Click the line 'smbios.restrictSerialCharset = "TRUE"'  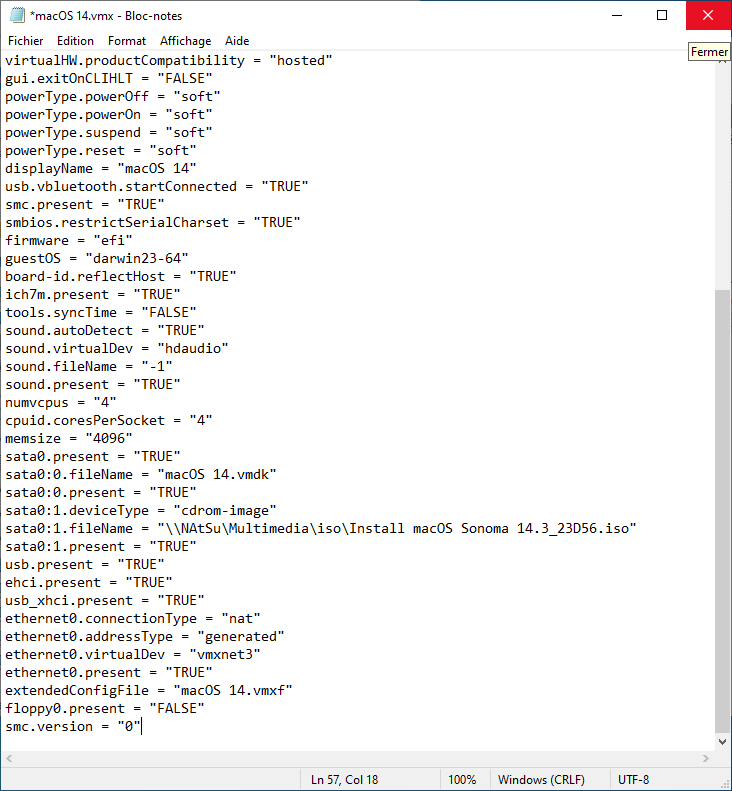pyautogui.click(x=153, y=222)
